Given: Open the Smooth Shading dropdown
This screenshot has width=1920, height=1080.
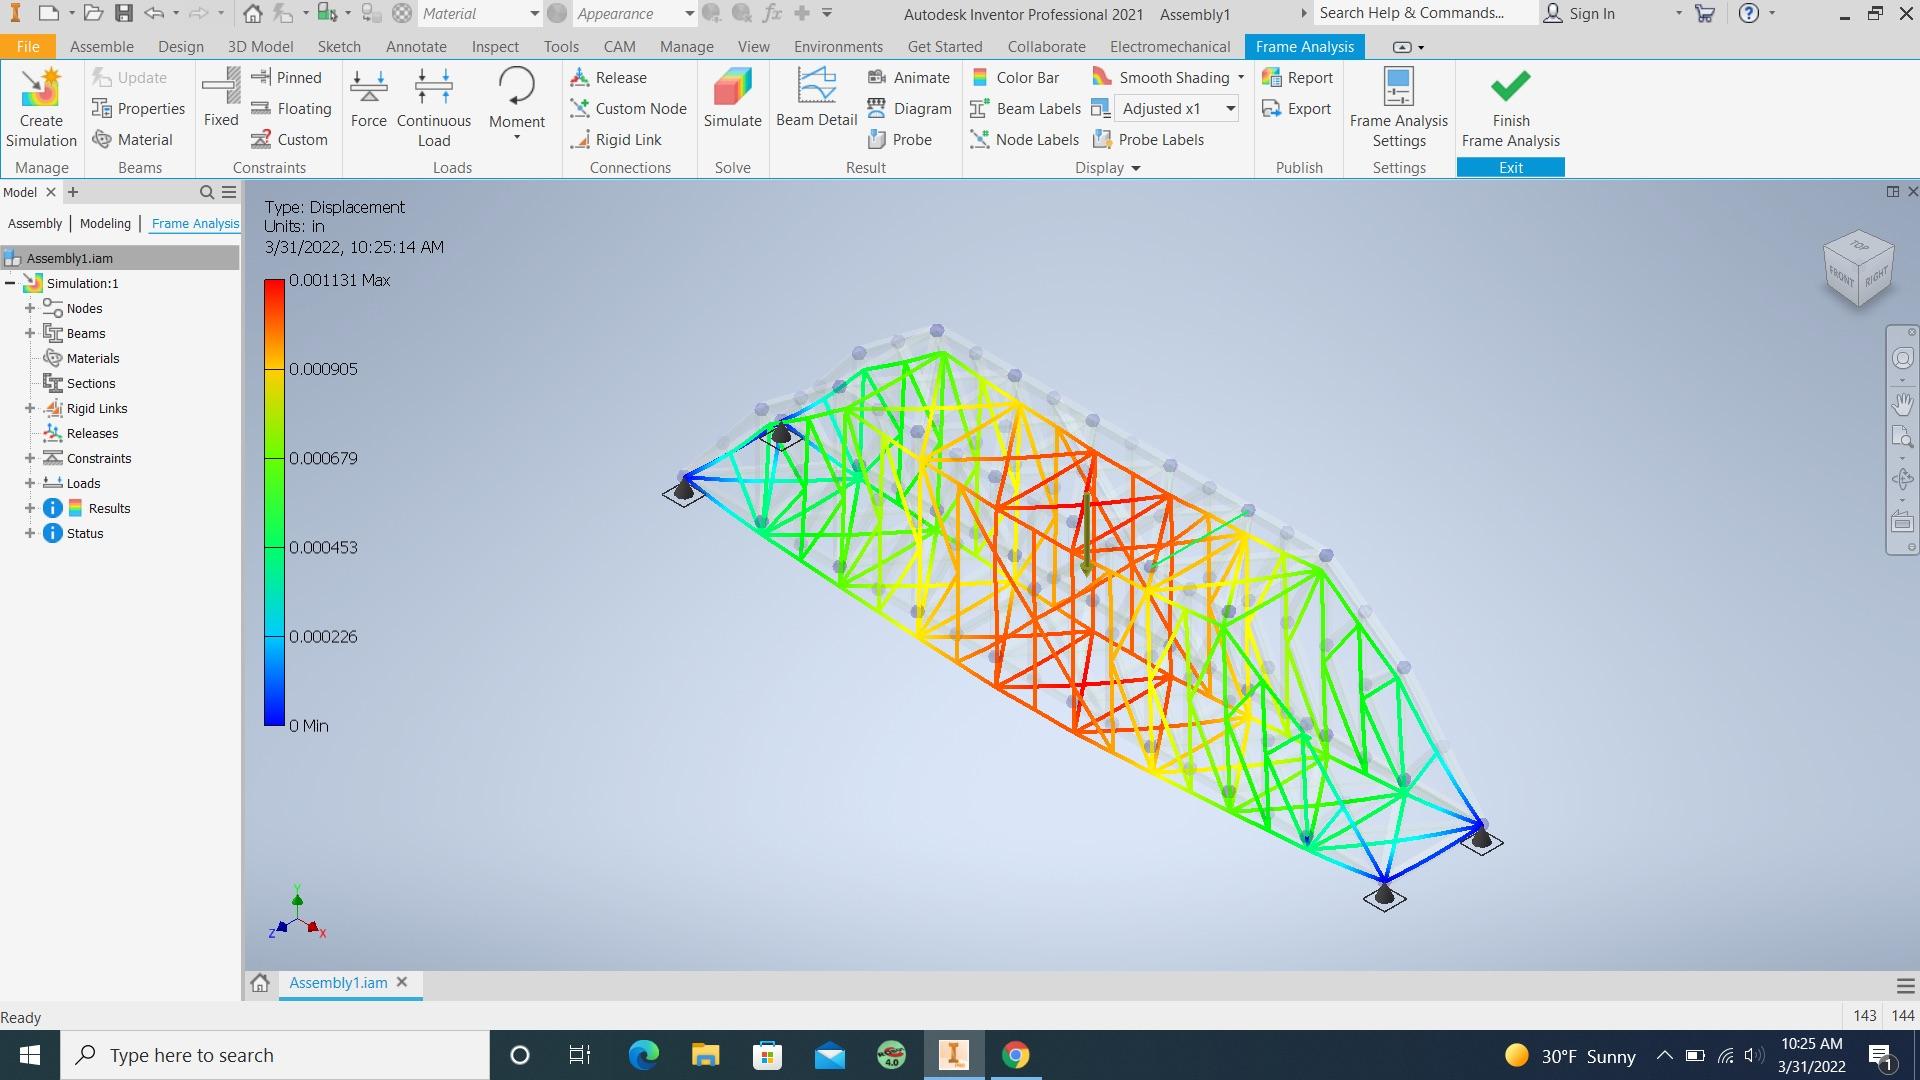Looking at the screenshot, I should pos(1241,77).
